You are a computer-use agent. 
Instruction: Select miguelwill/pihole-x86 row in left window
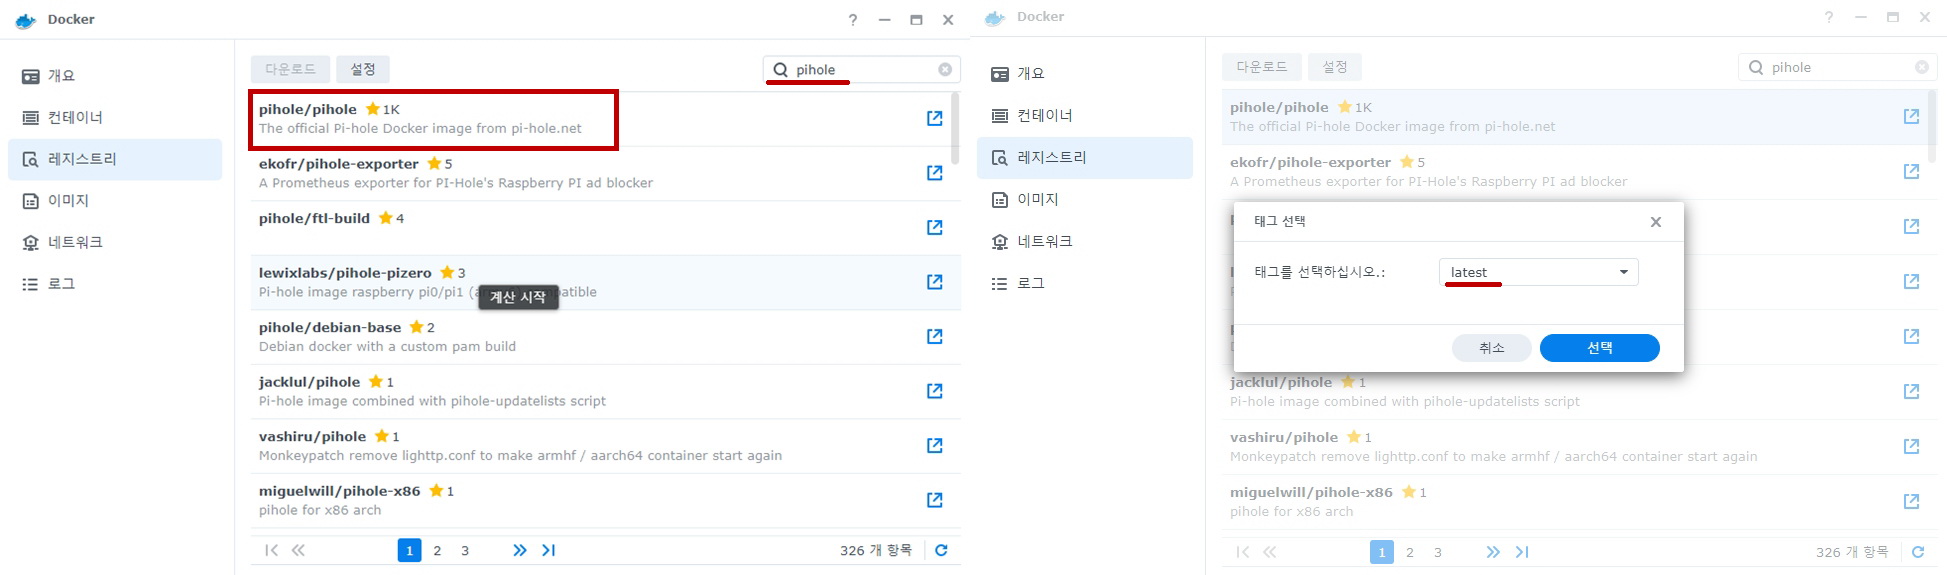click(x=605, y=500)
